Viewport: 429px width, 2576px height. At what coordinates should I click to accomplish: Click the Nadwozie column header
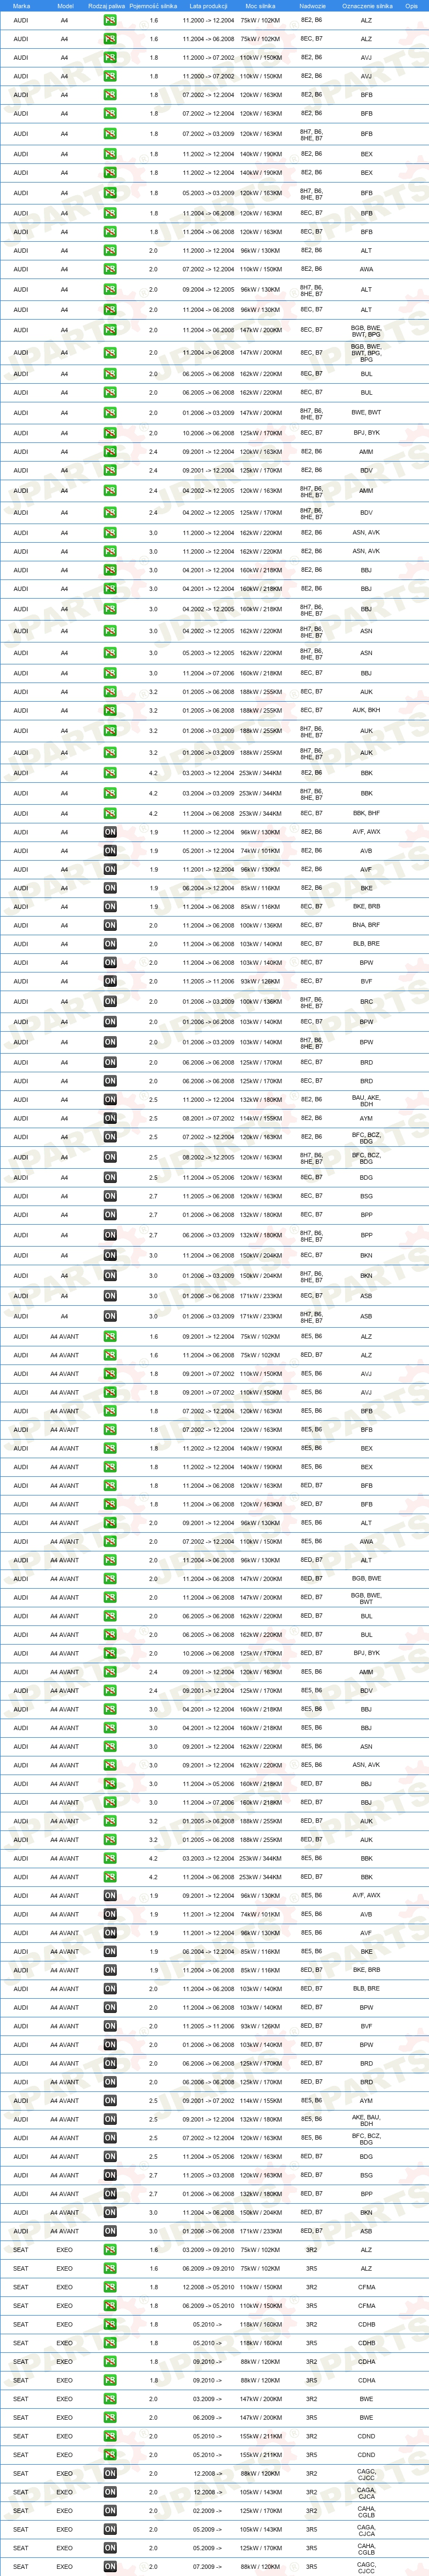coord(312,6)
